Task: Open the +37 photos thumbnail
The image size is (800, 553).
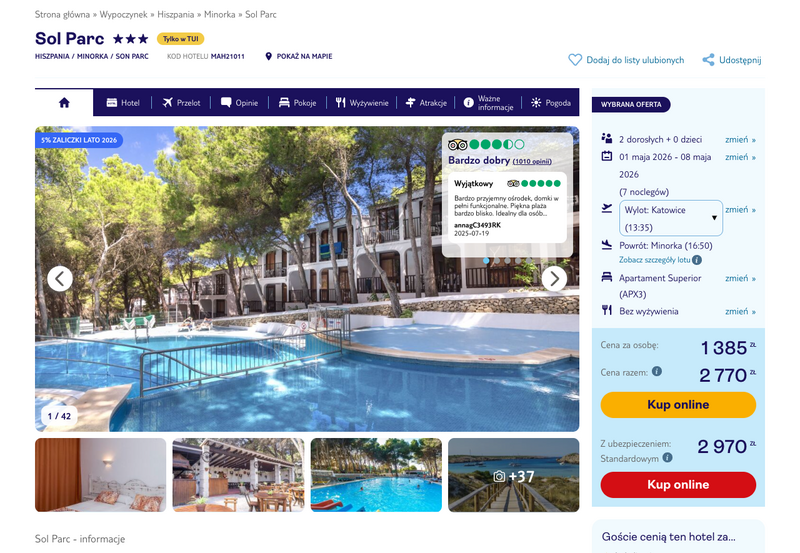Action: 514,475
